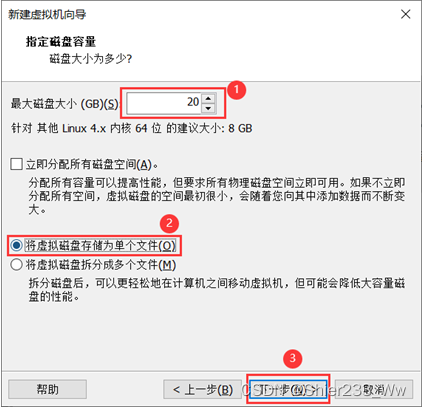Click the red circle marker numbered 3
Screen dimensions: 422x408
[292, 358]
